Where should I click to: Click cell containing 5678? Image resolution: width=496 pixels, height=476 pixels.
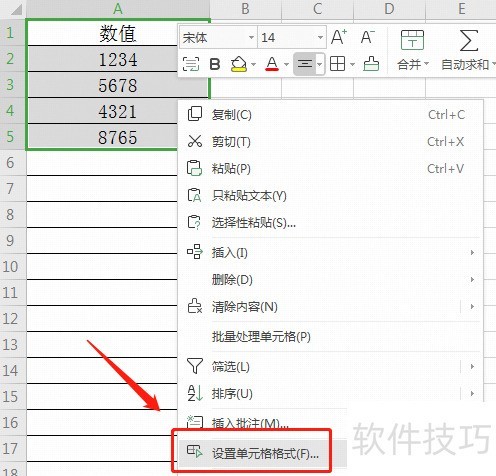click(x=118, y=85)
